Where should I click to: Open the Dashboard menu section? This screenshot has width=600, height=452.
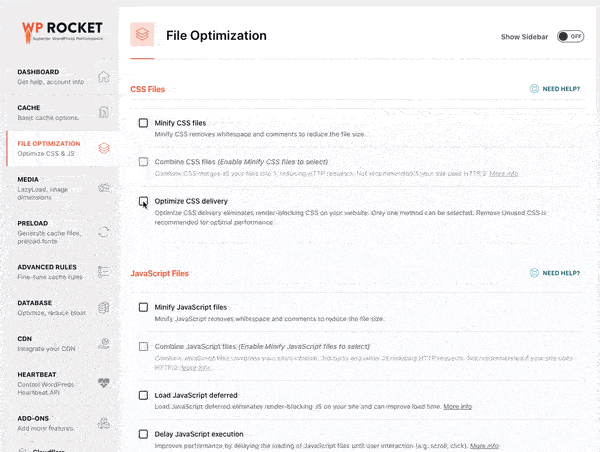(x=50, y=77)
